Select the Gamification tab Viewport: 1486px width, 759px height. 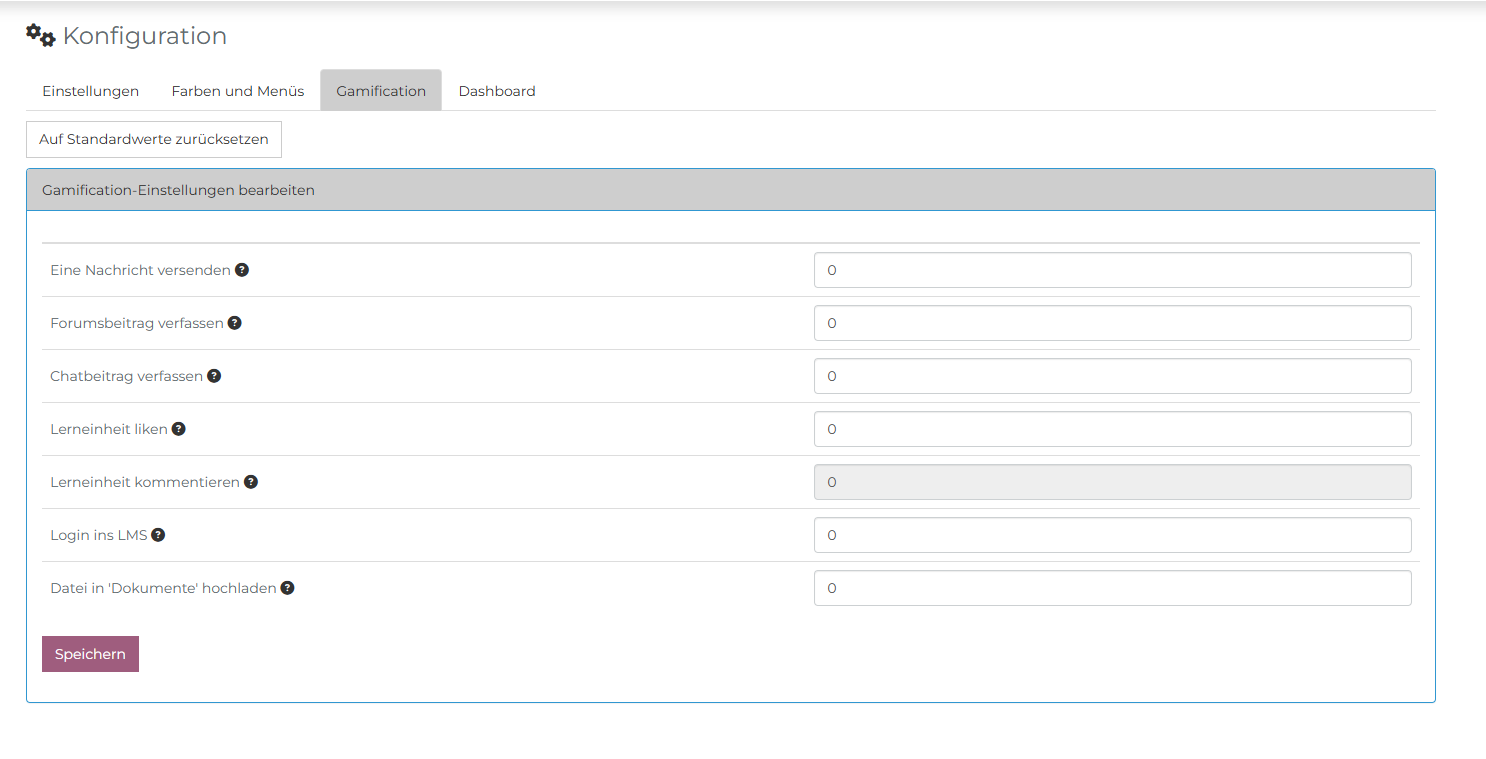point(381,91)
